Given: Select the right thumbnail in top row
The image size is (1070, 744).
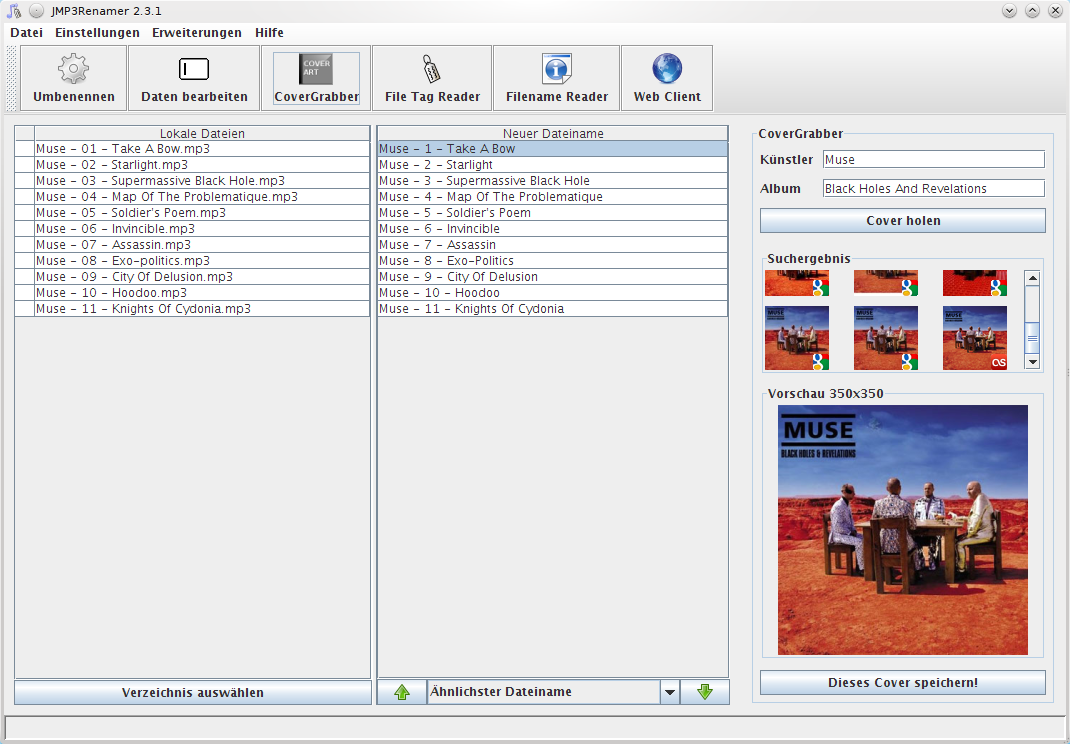Looking at the screenshot, I should coord(974,283).
